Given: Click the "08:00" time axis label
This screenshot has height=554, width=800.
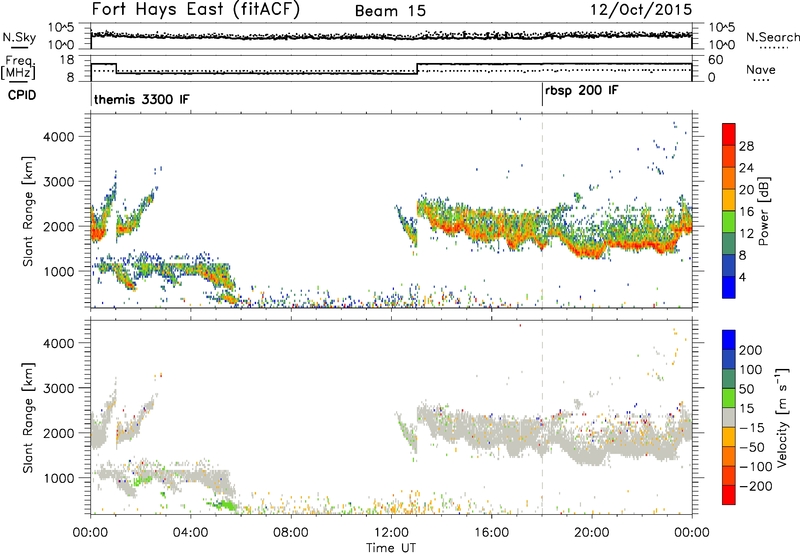Looking at the screenshot, I should pos(290,533).
